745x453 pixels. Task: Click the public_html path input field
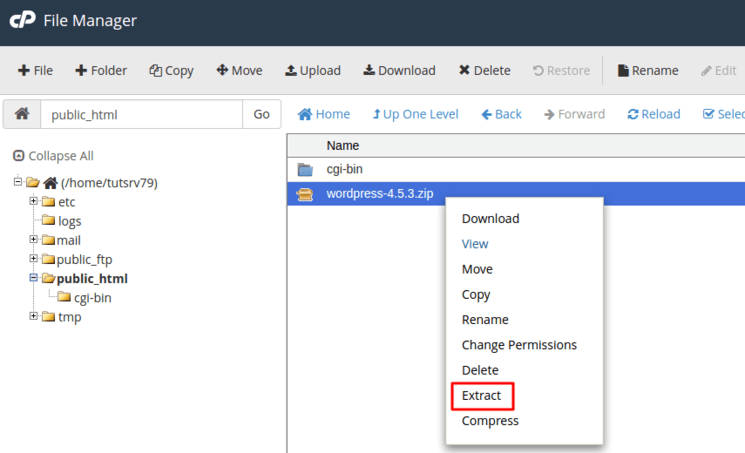pos(140,114)
